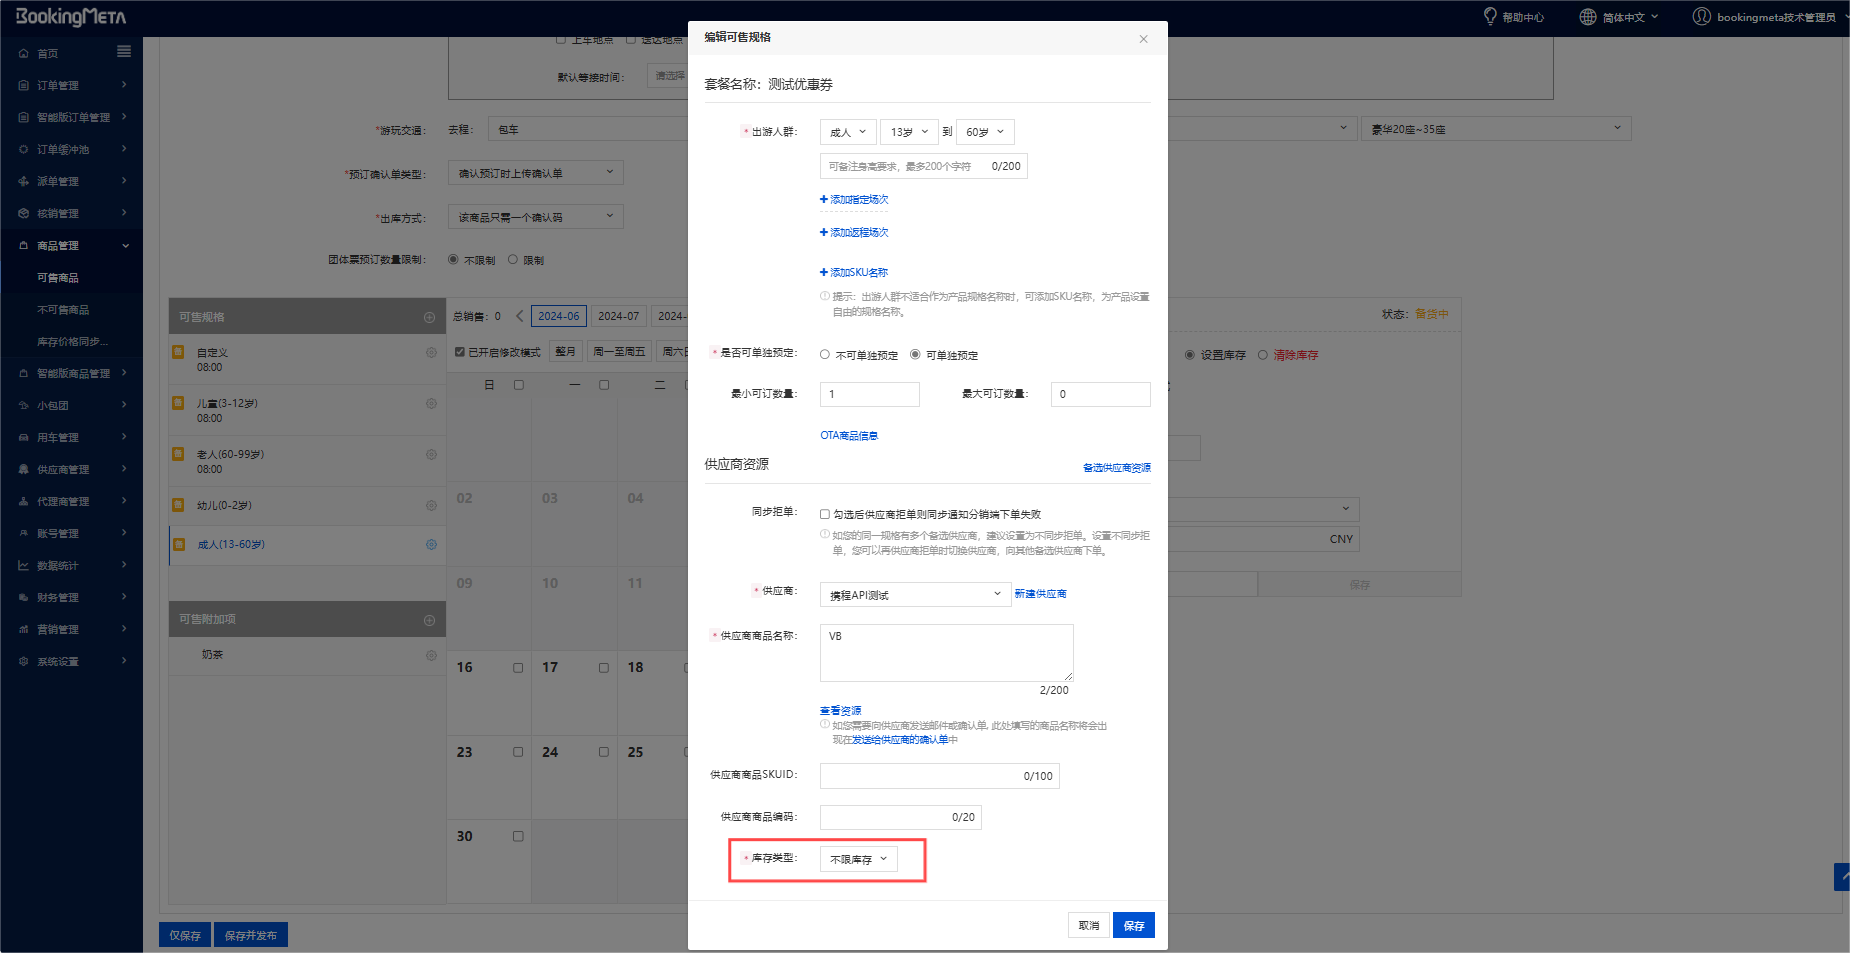Close the 编辑可售规格 dialog

tap(1143, 39)
